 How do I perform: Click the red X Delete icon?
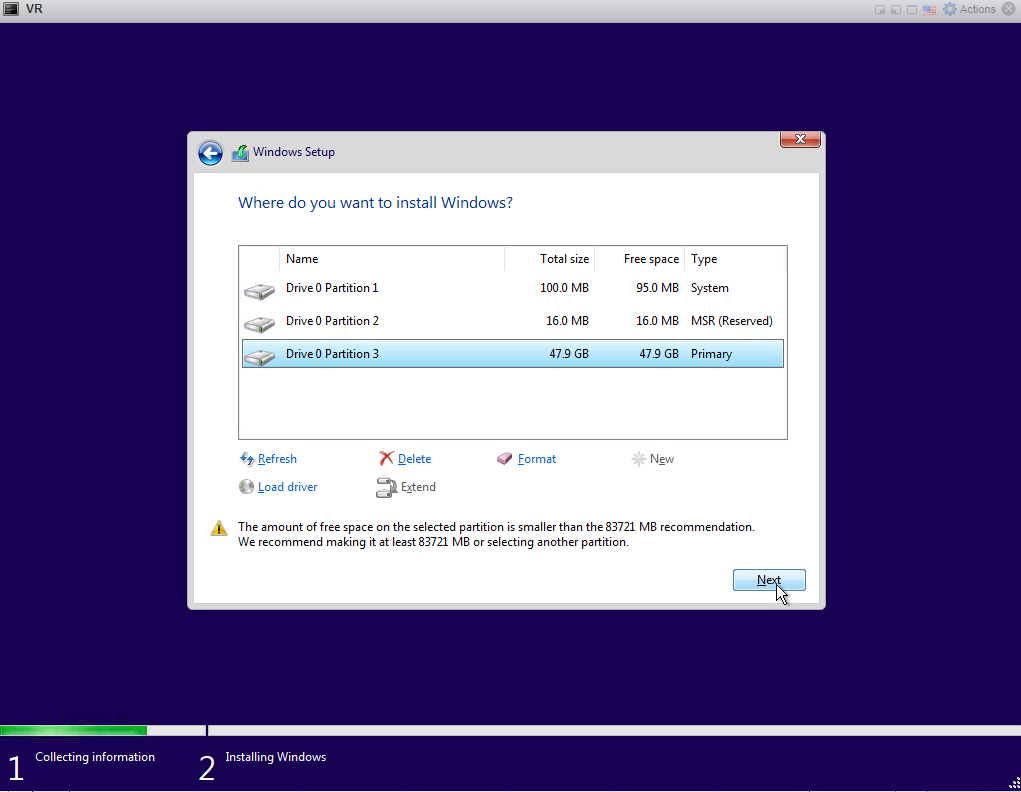pyautogui.click(x=386, y=459)
